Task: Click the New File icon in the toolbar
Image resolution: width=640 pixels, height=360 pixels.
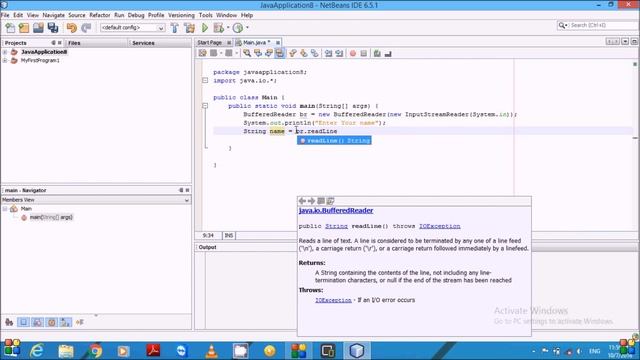Action: pos(10,28)
